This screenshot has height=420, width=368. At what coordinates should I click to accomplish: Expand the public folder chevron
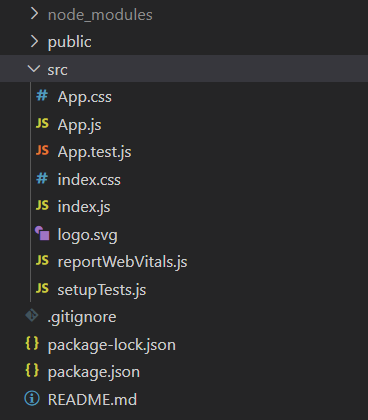[x=34, y=41]
